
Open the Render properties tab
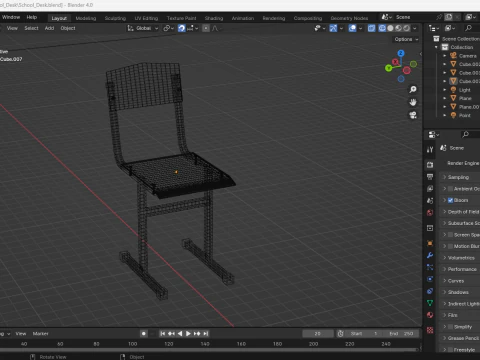click(x=430, y=165)
